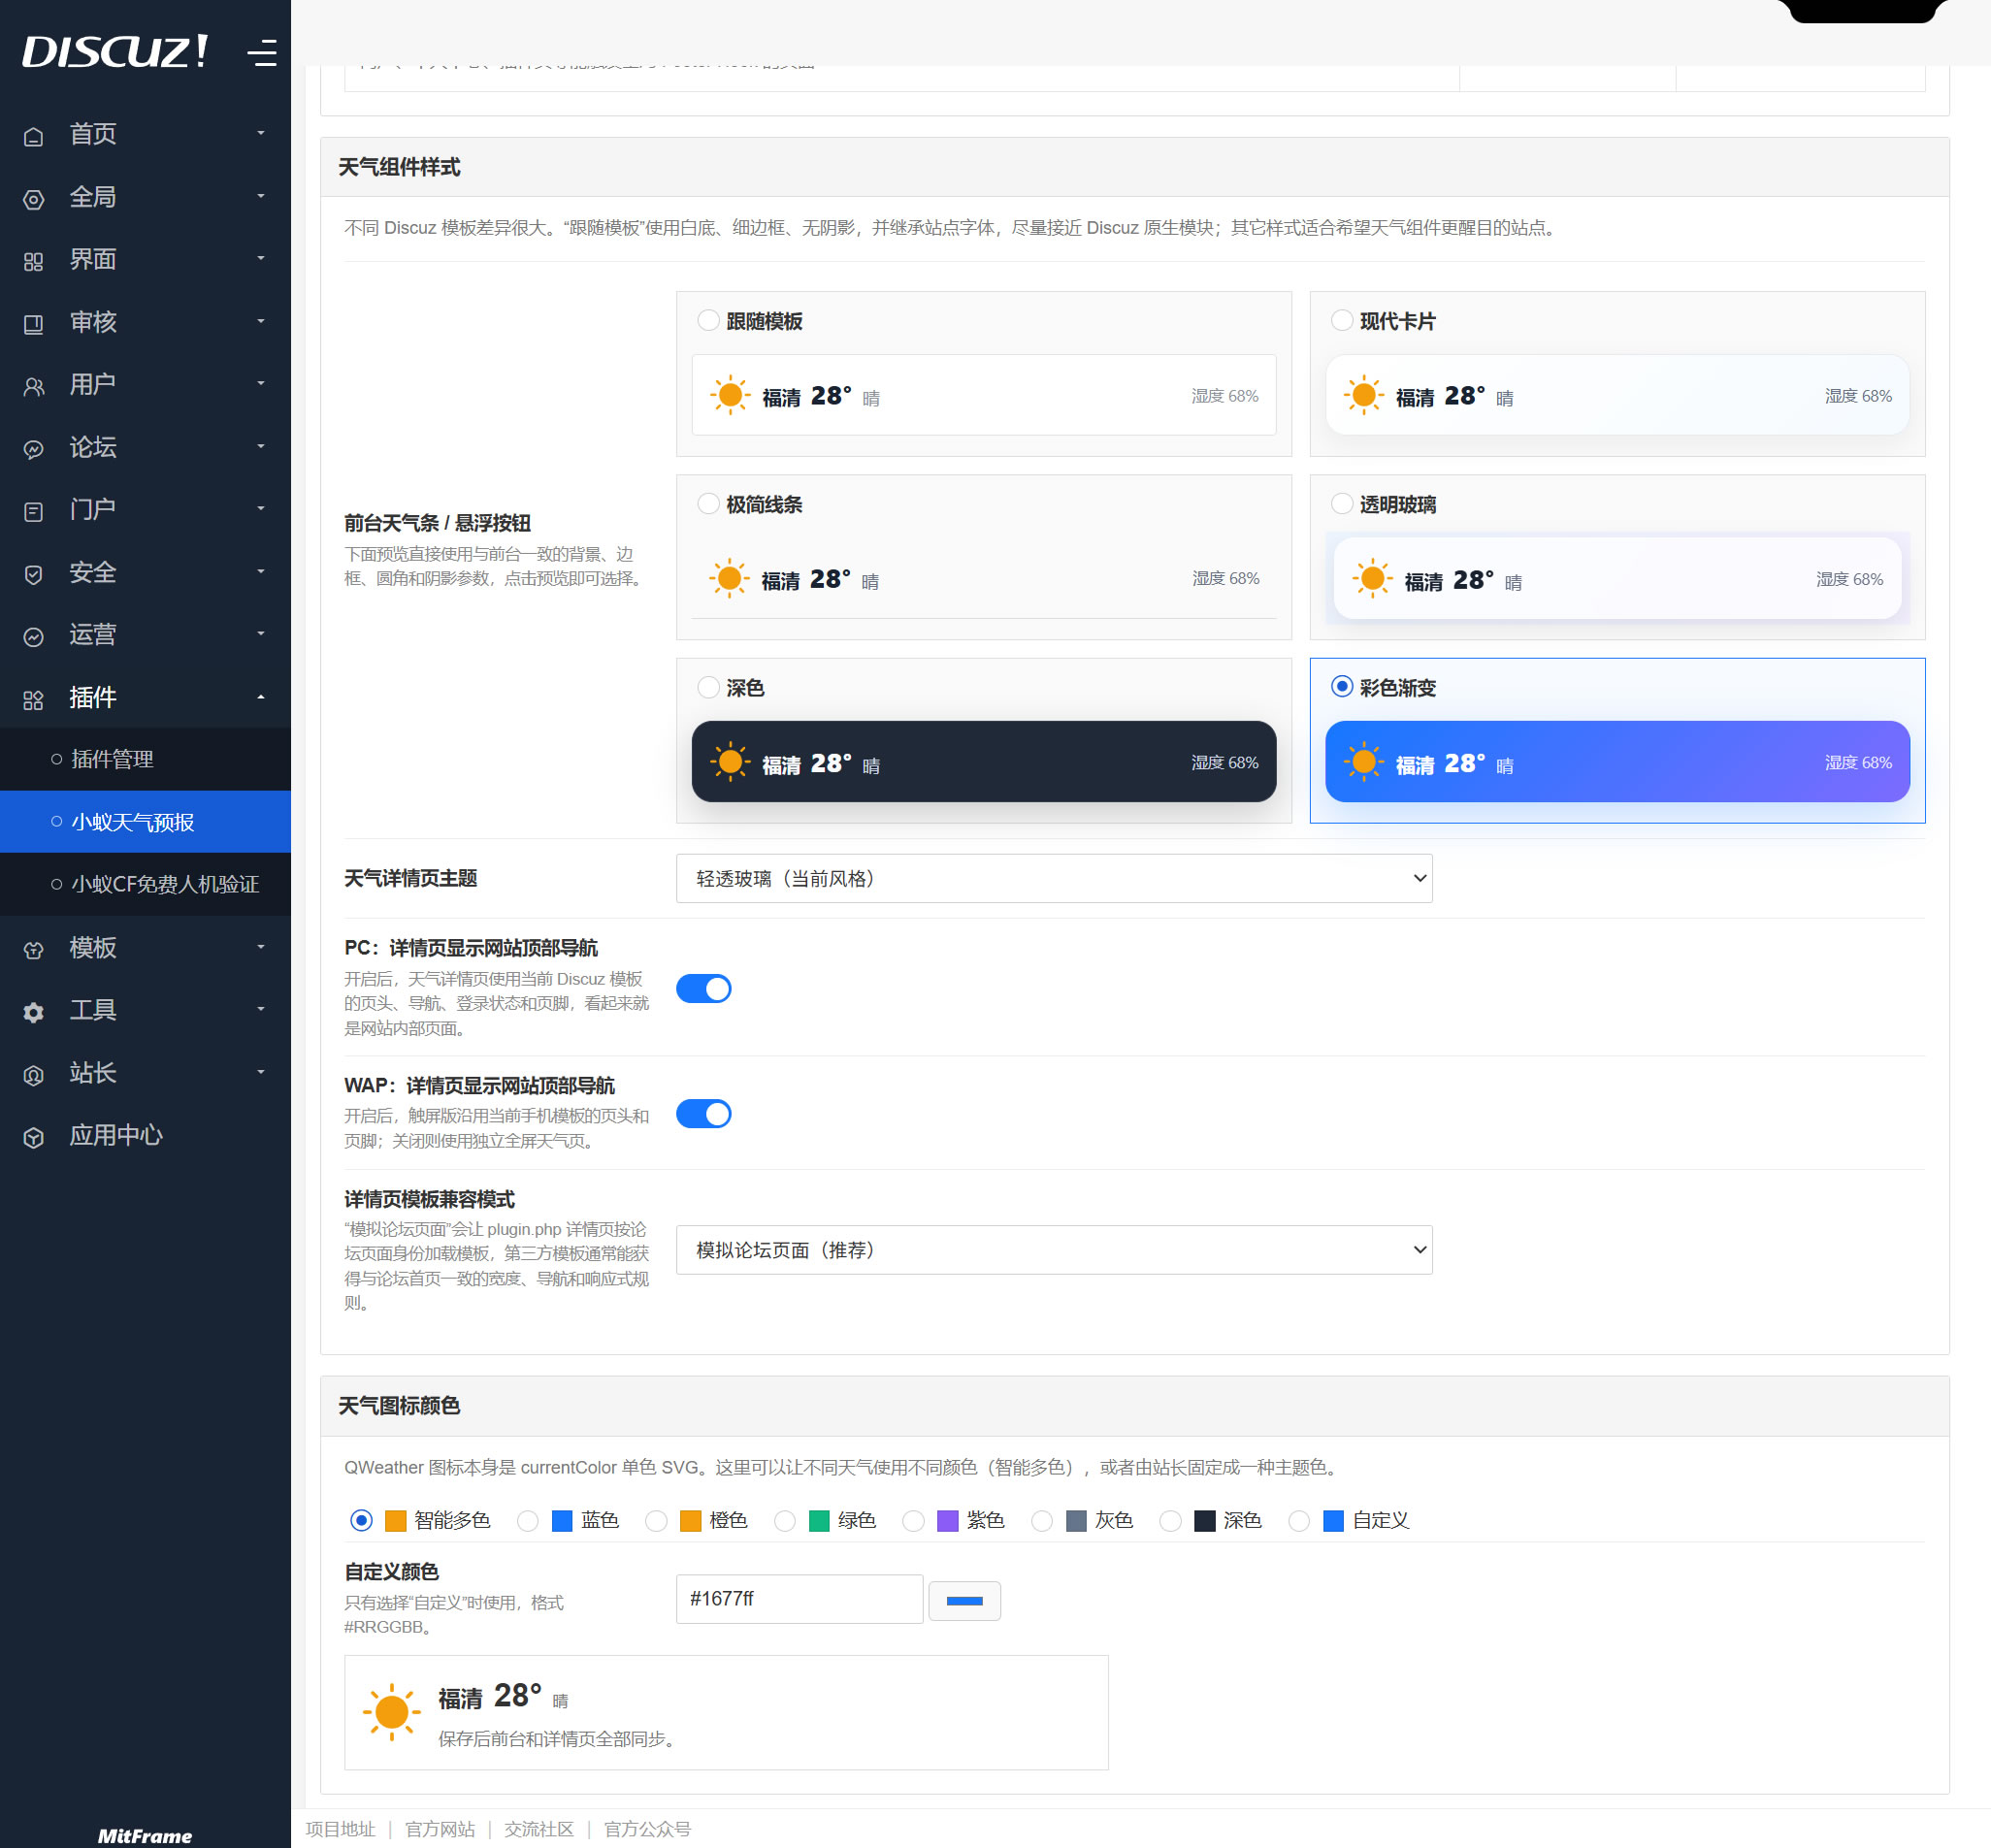Open the 项目地址 footer link
Screen dimensions: 1991x1848
point(340,1829)
